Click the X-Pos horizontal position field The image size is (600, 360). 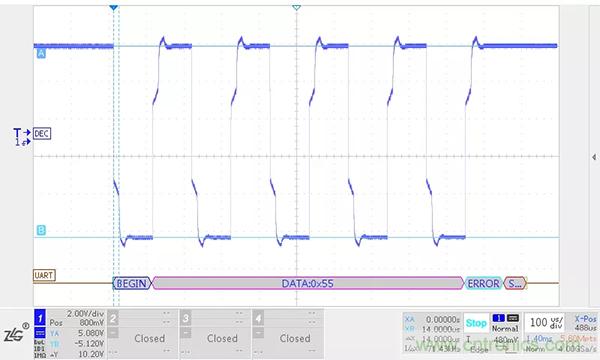pyautogui.click(x=585, y=323)
